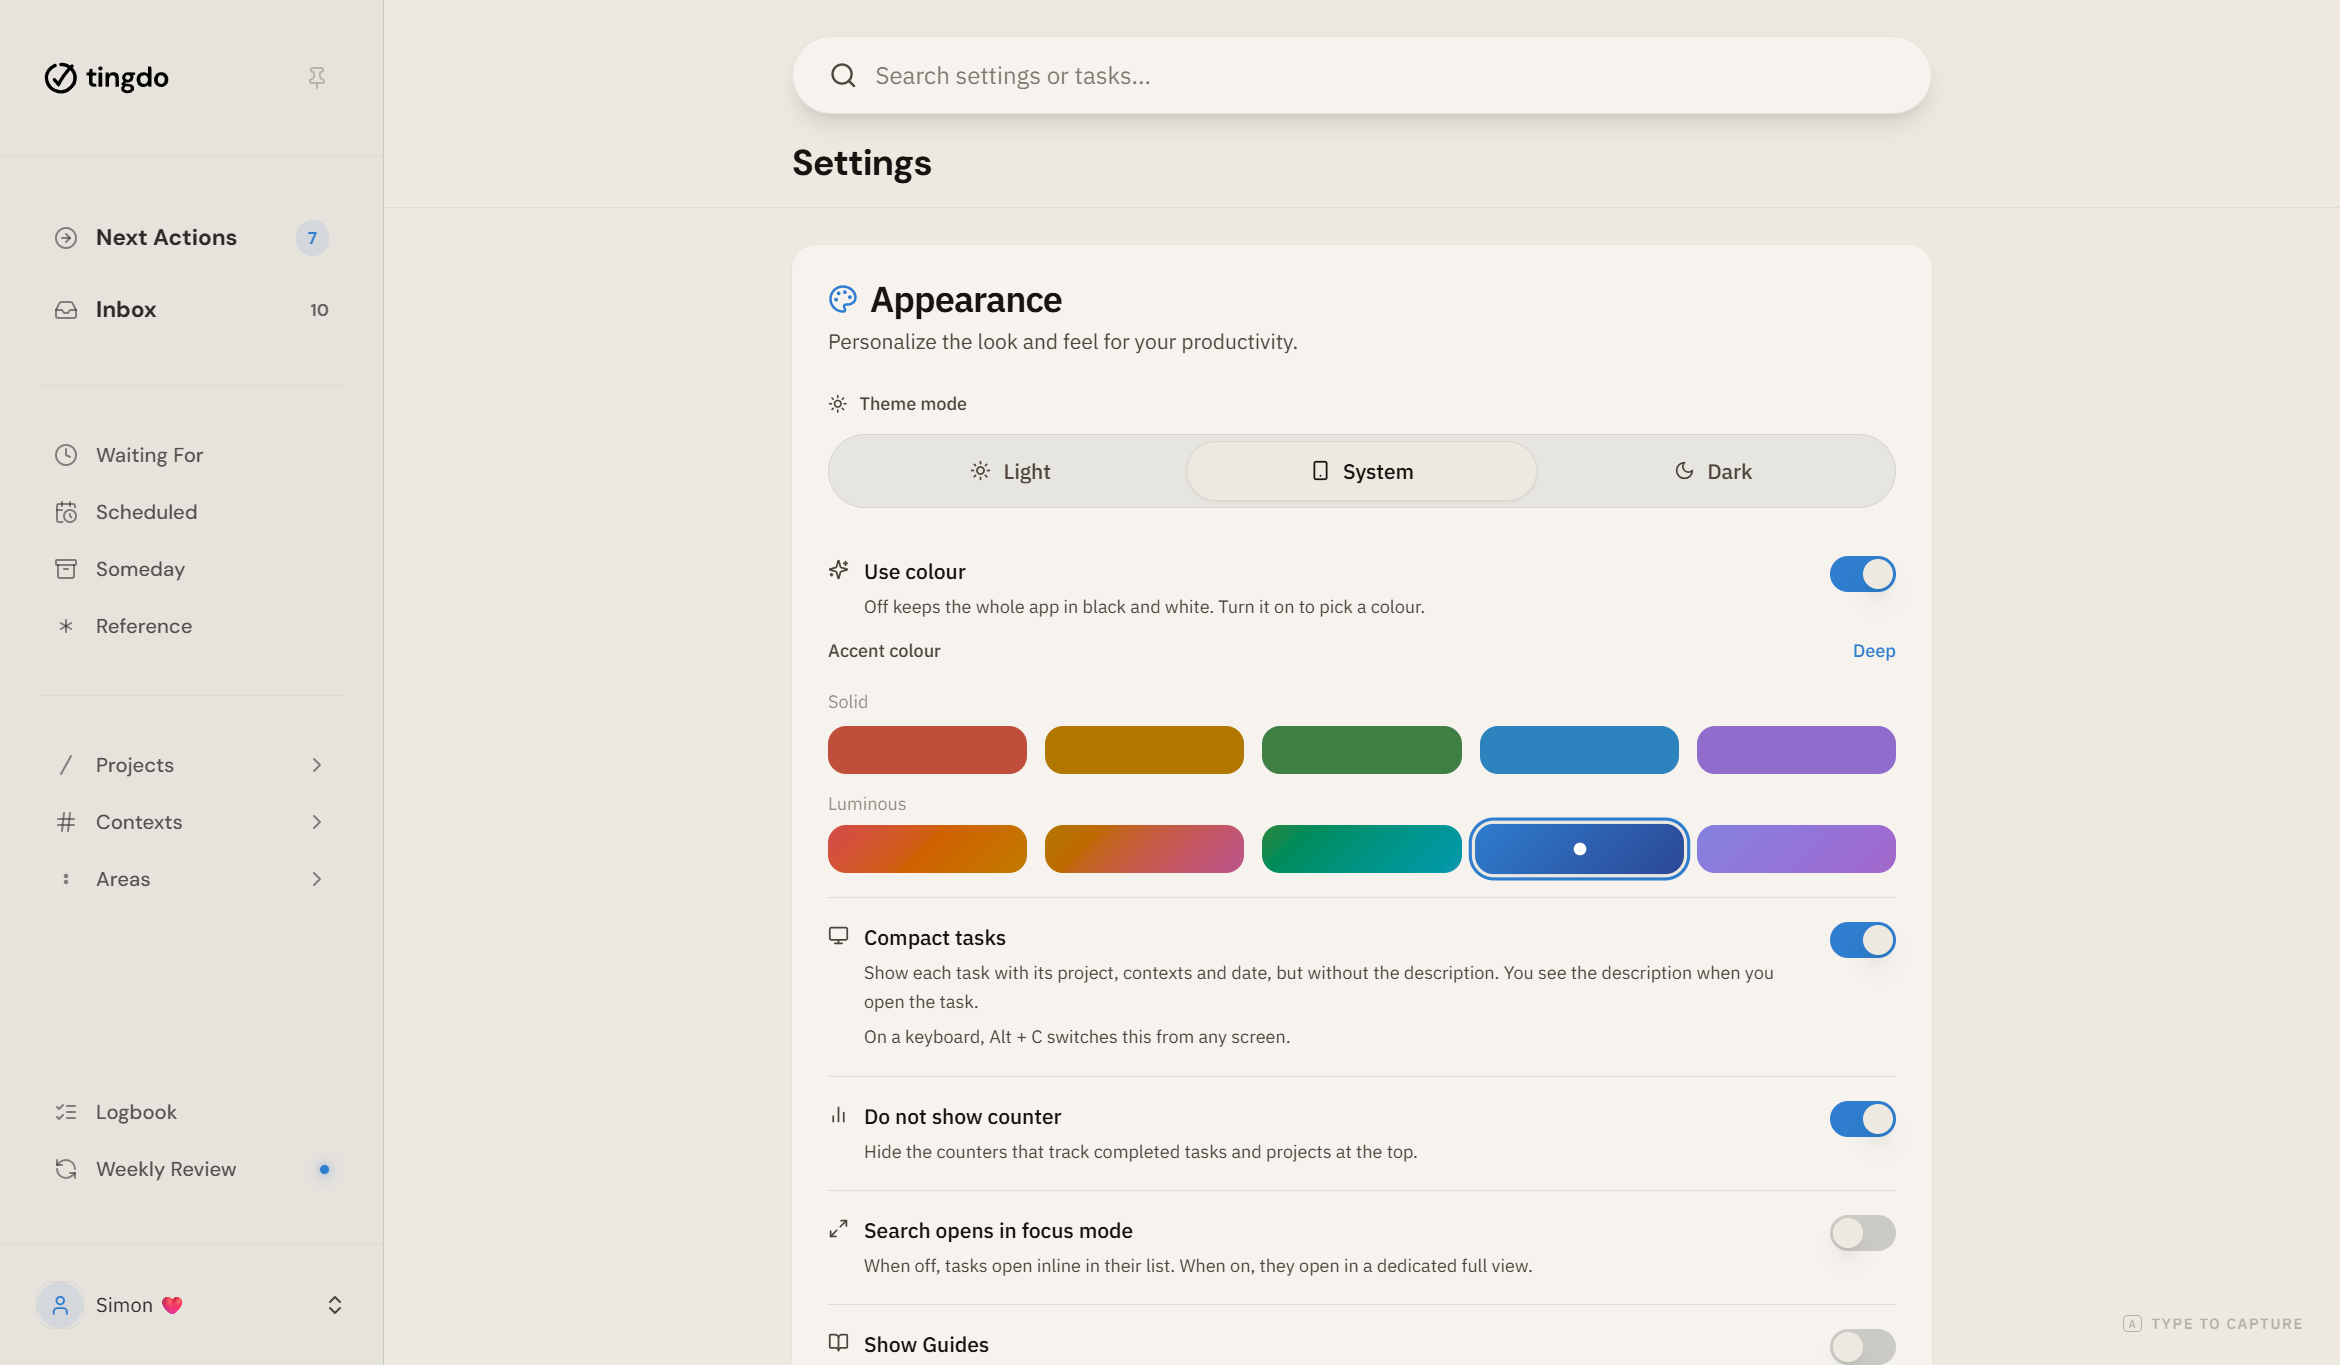Enable Search opens in focus mode
2340x1365 pixels.
tap(1862, 1233)
